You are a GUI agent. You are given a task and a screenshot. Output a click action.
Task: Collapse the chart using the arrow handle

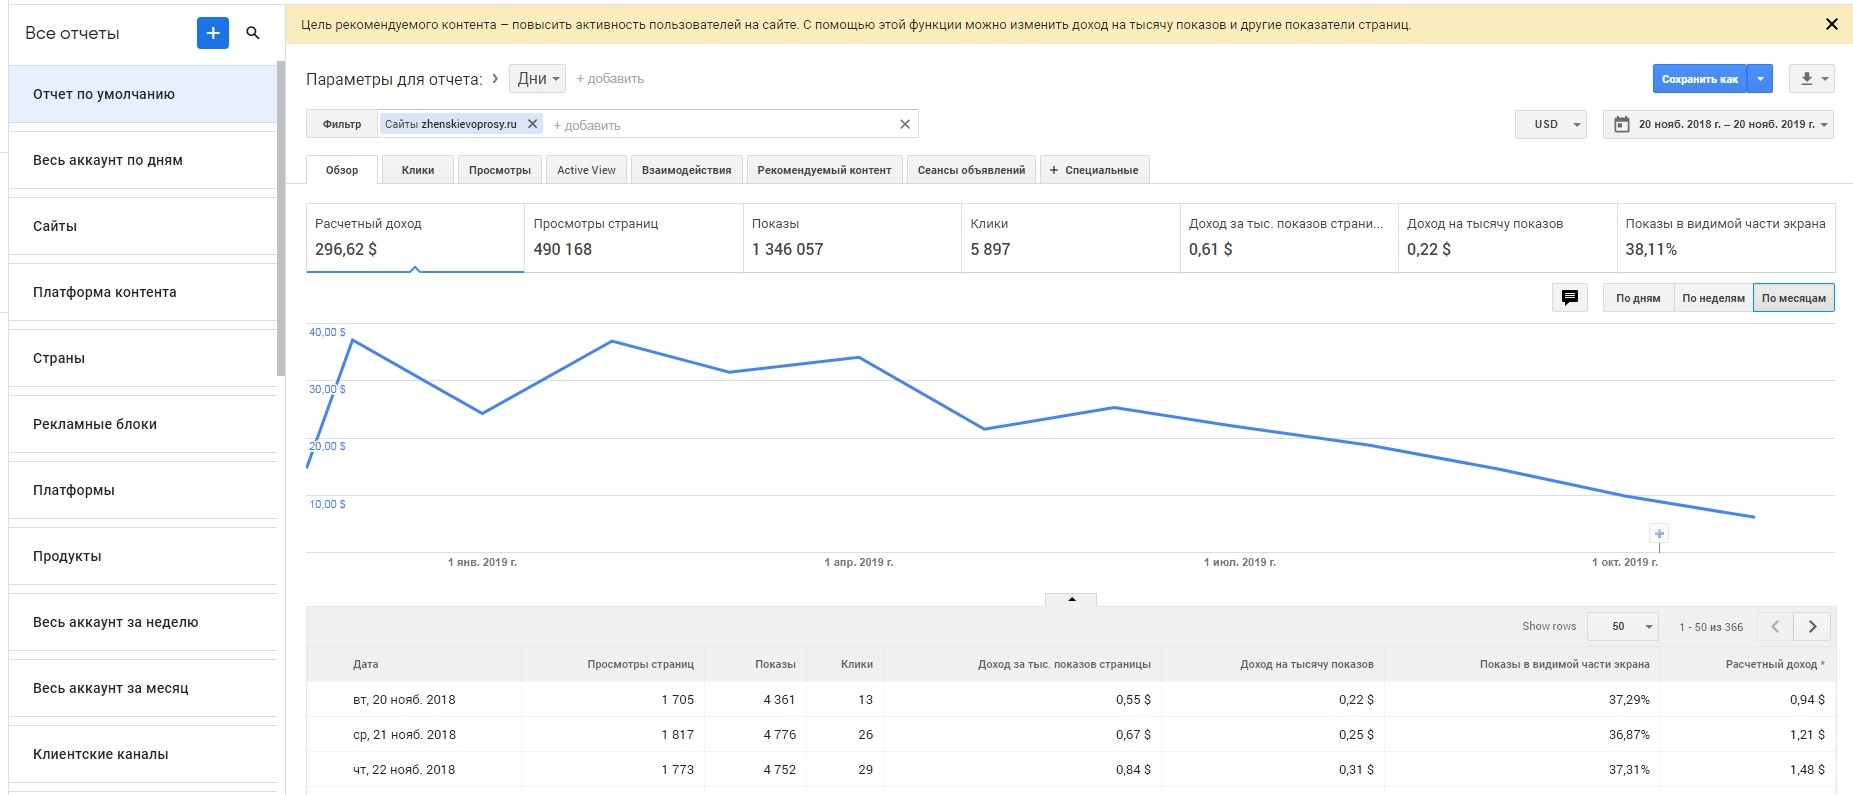pos(1071,600)
